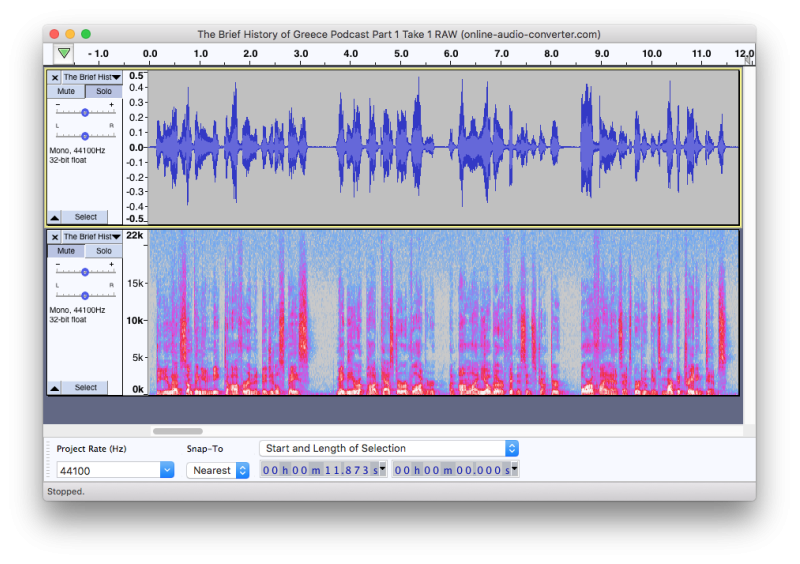Close the waveform track with X
This screenshot has width=800, height=564.
point(55,77)
